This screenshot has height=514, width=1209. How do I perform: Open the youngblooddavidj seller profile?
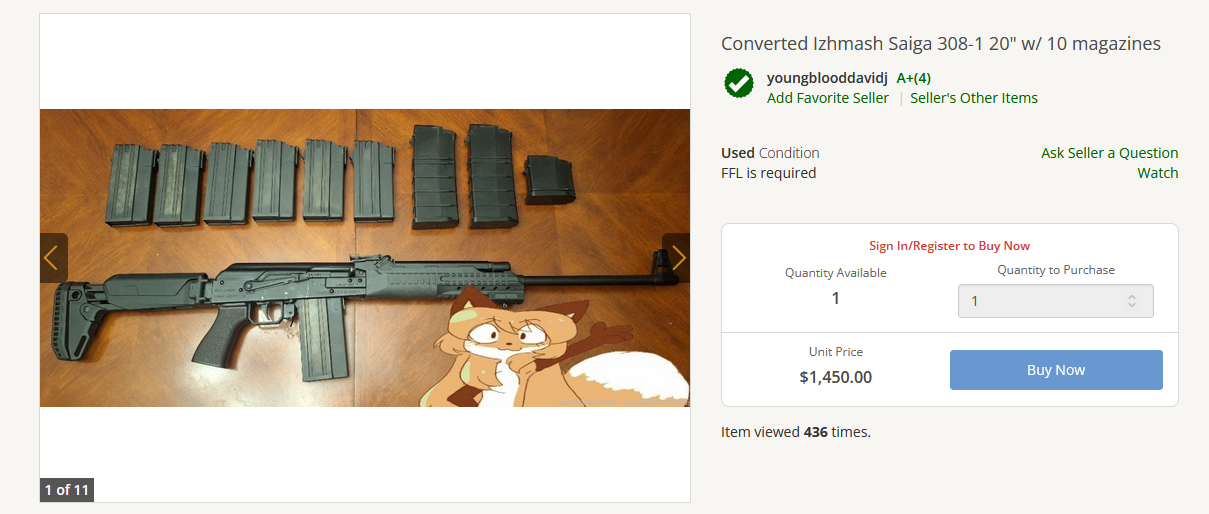(x=827, y=78)
